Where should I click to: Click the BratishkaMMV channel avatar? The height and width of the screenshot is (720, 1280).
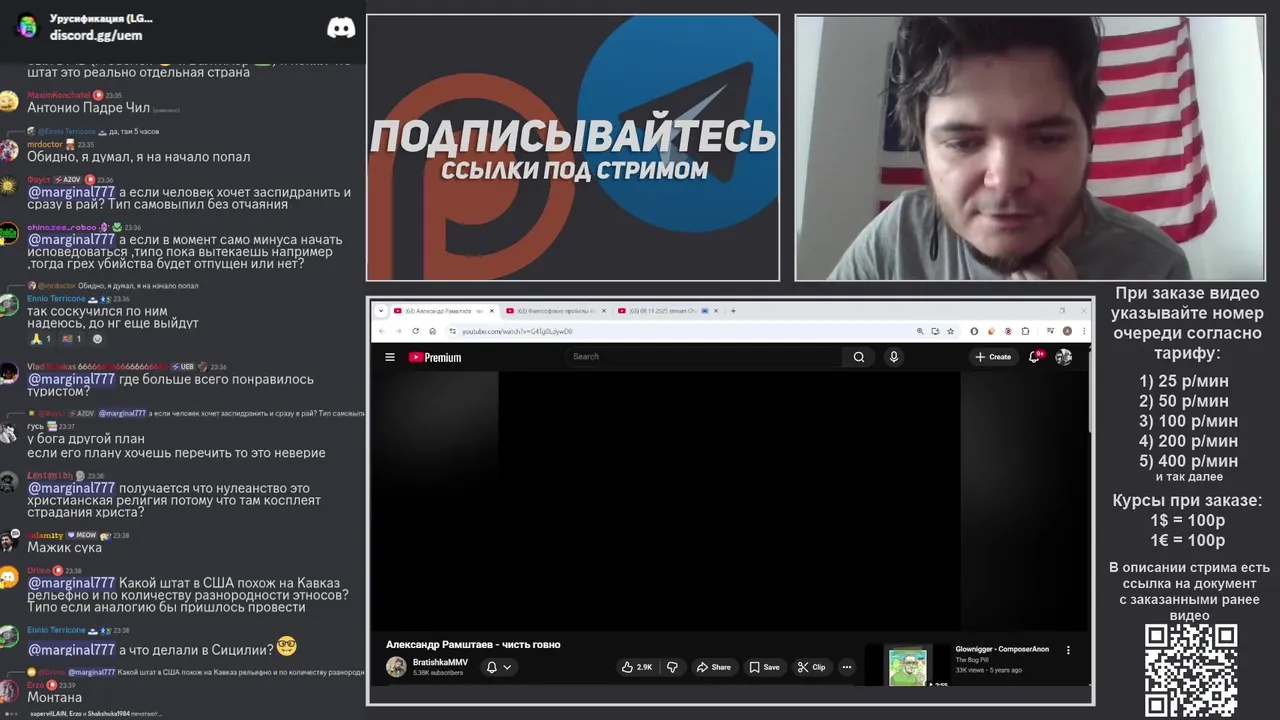[x=396, y=667]
